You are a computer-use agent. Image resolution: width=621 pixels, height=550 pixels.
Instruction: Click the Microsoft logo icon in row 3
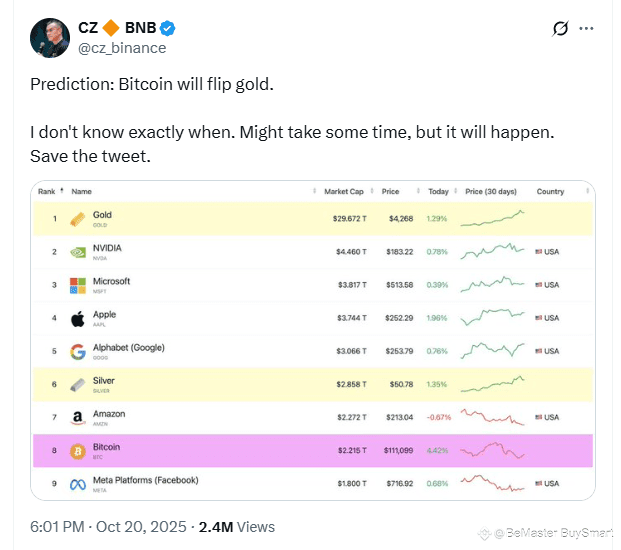click(77, 285)
